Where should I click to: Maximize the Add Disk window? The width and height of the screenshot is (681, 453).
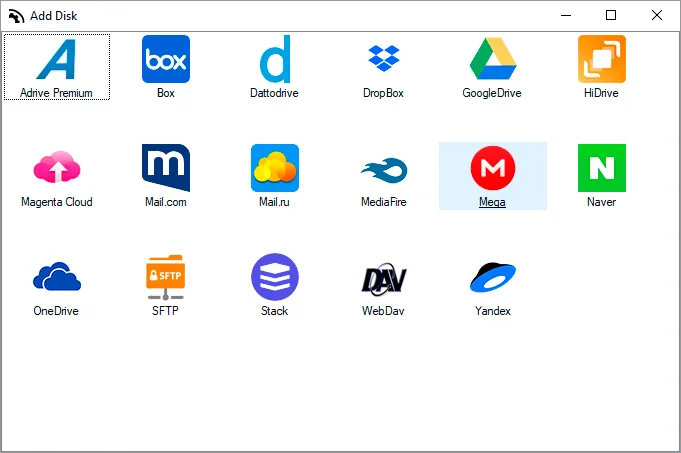[611, 16]
